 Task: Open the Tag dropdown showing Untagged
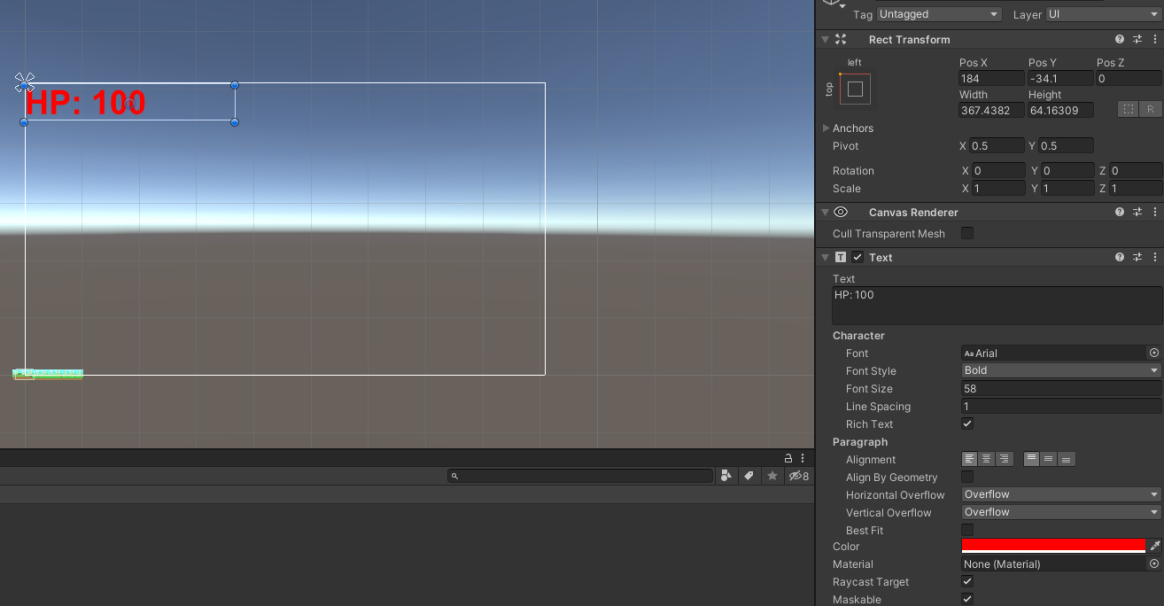click(x=938, y=14)
